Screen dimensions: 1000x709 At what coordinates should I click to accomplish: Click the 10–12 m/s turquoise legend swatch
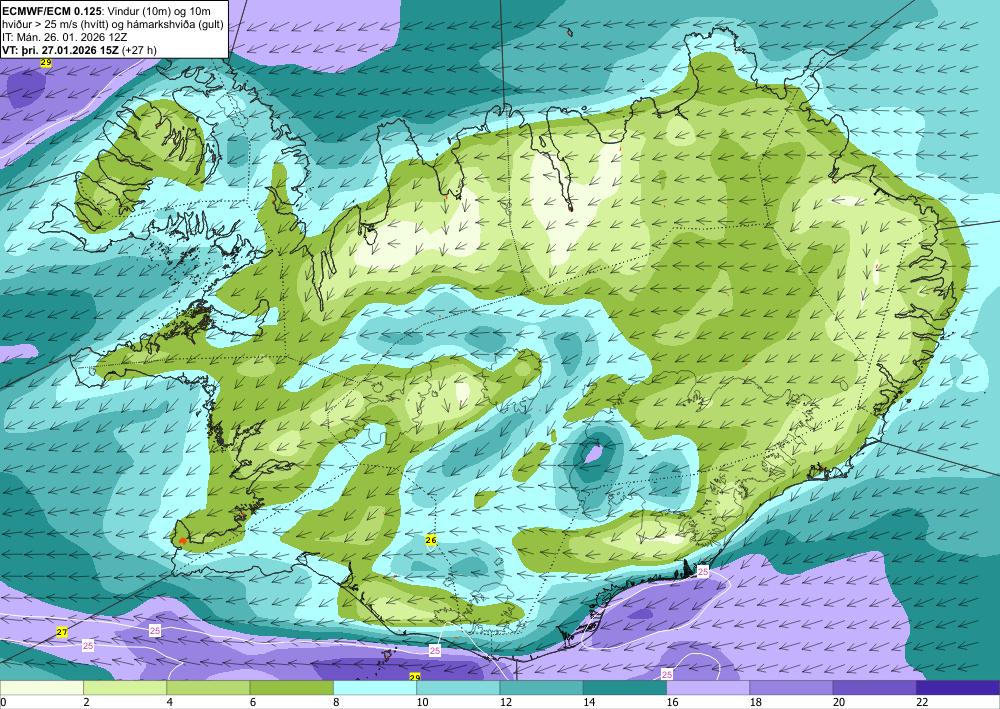click(x=458, y=688)
